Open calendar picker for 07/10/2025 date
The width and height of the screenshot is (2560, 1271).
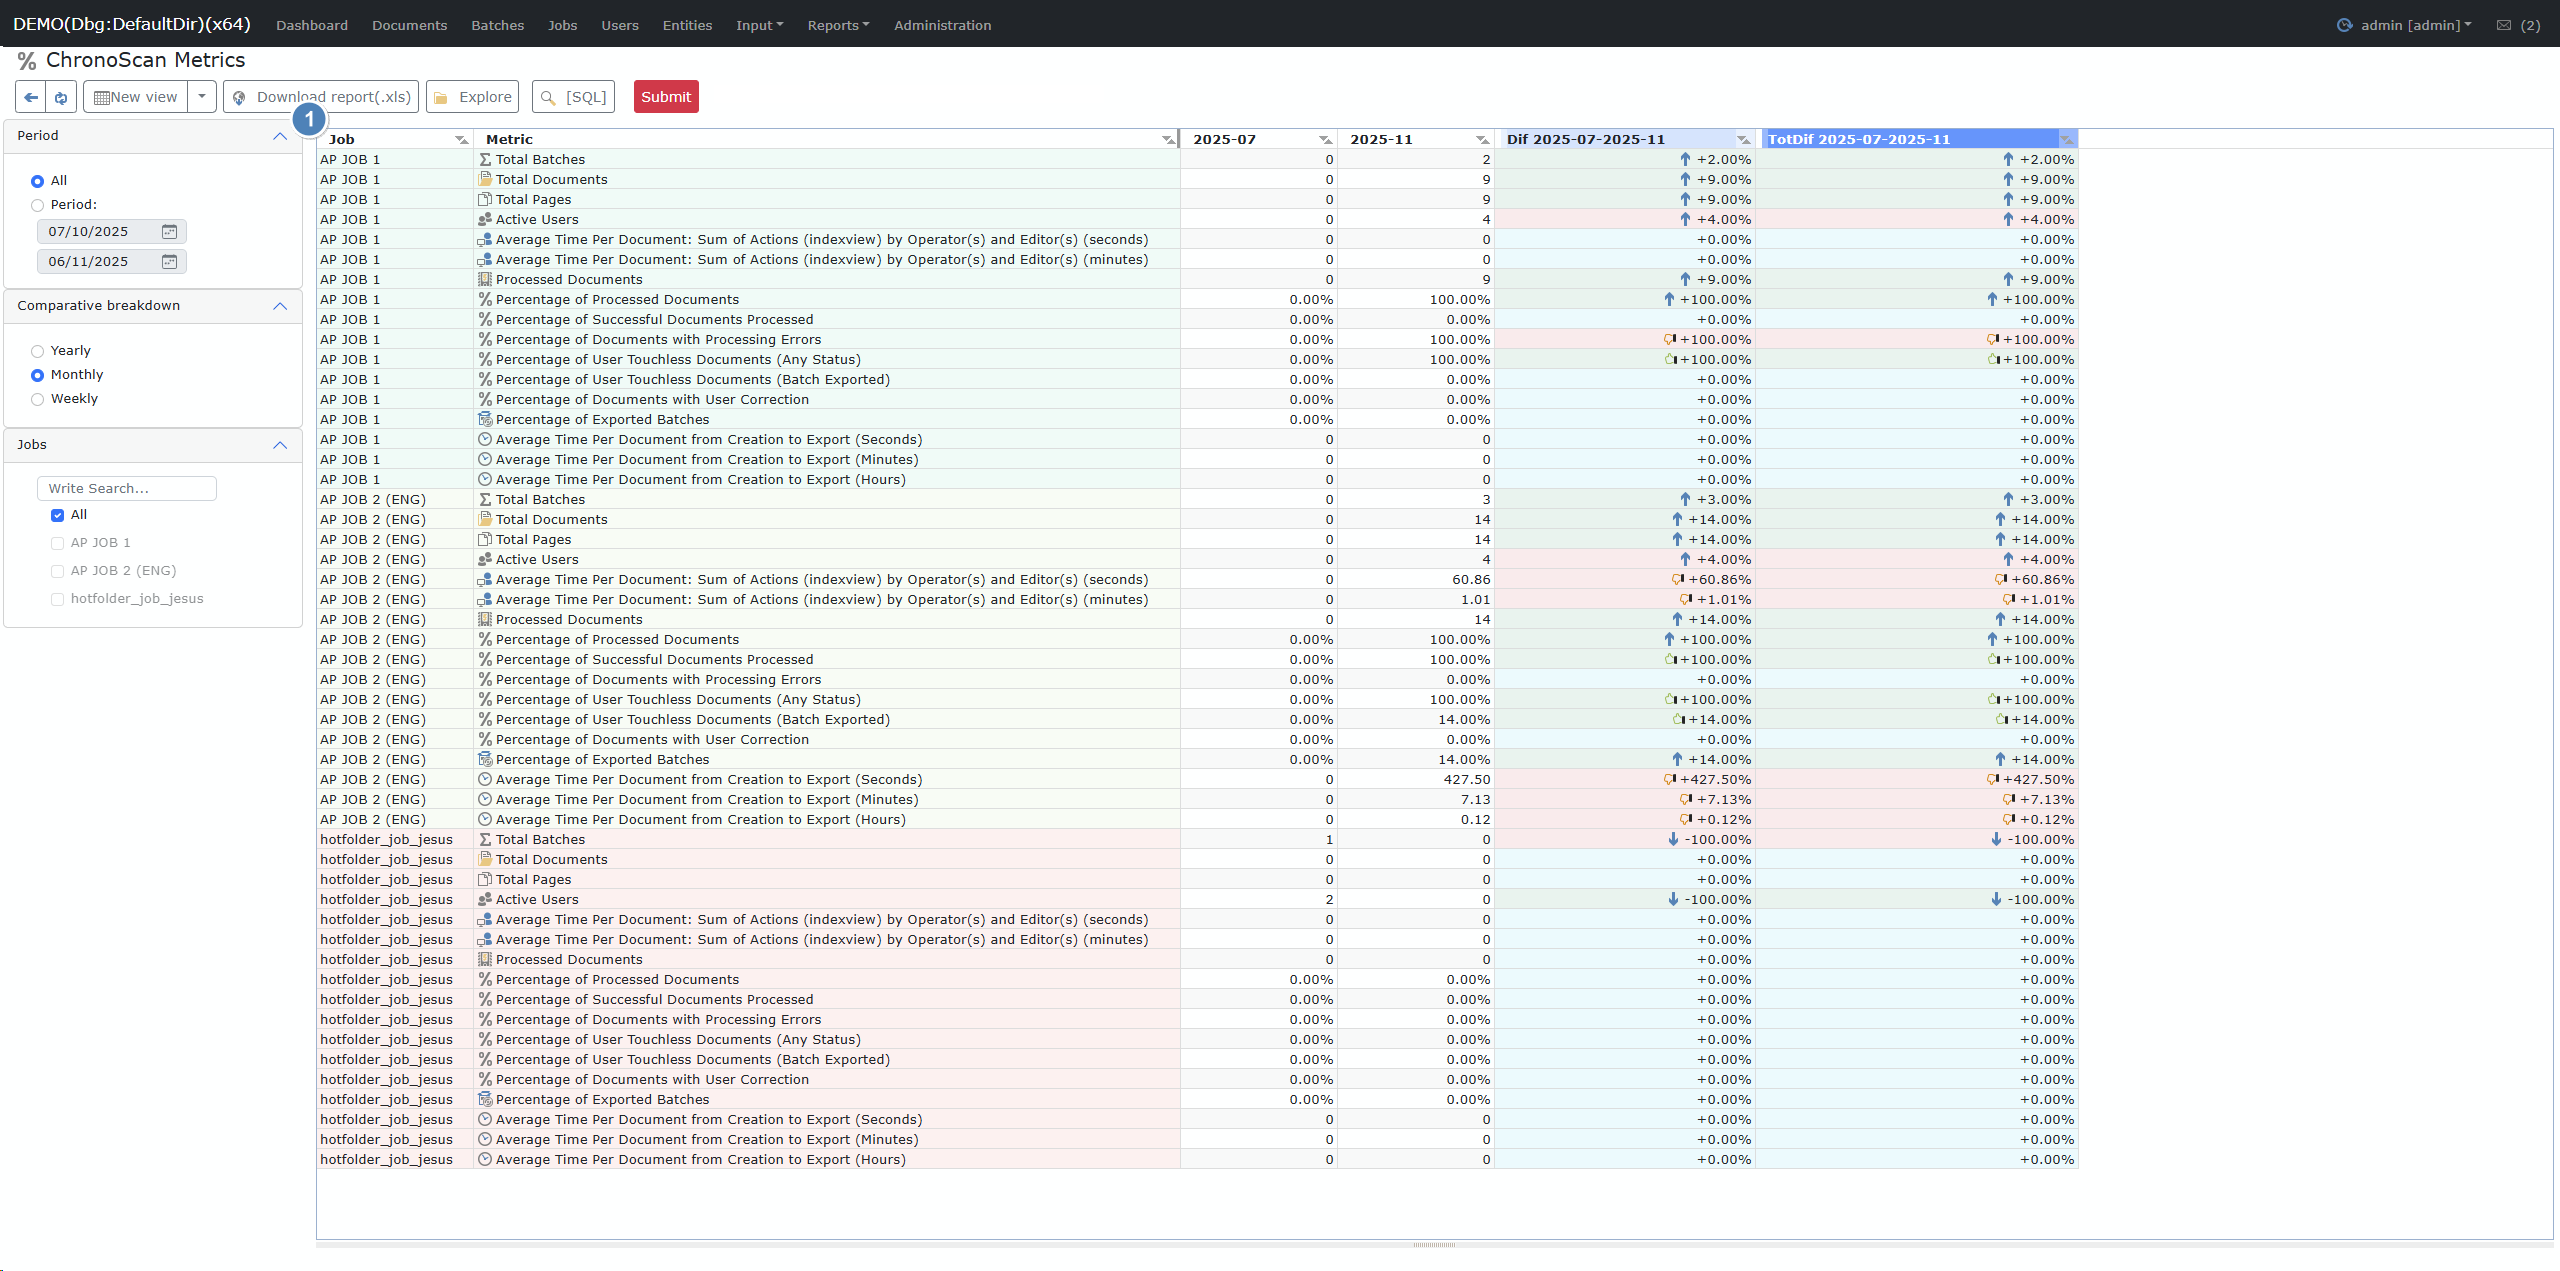[169, 232]
